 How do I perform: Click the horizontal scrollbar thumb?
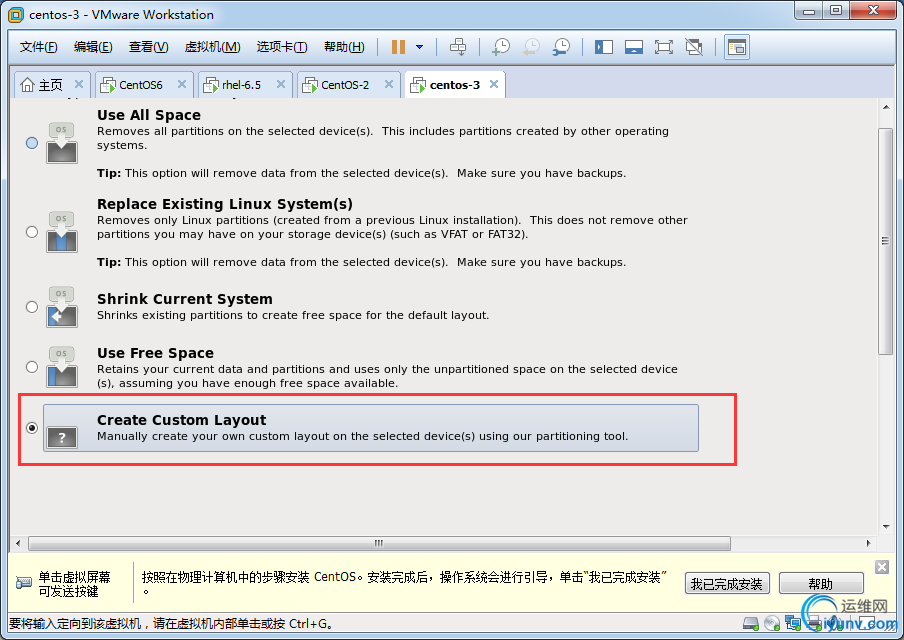(x=379, y=544)
